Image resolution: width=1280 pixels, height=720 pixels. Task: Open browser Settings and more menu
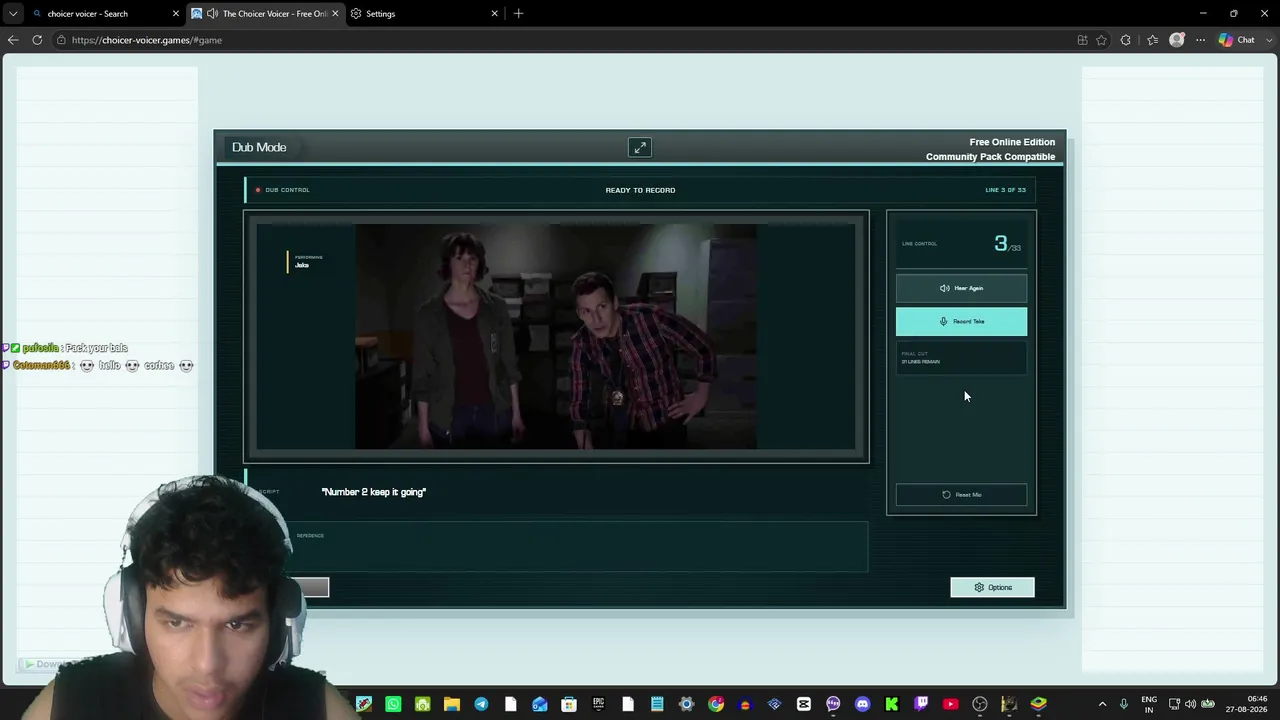(x=1200, y=40)
